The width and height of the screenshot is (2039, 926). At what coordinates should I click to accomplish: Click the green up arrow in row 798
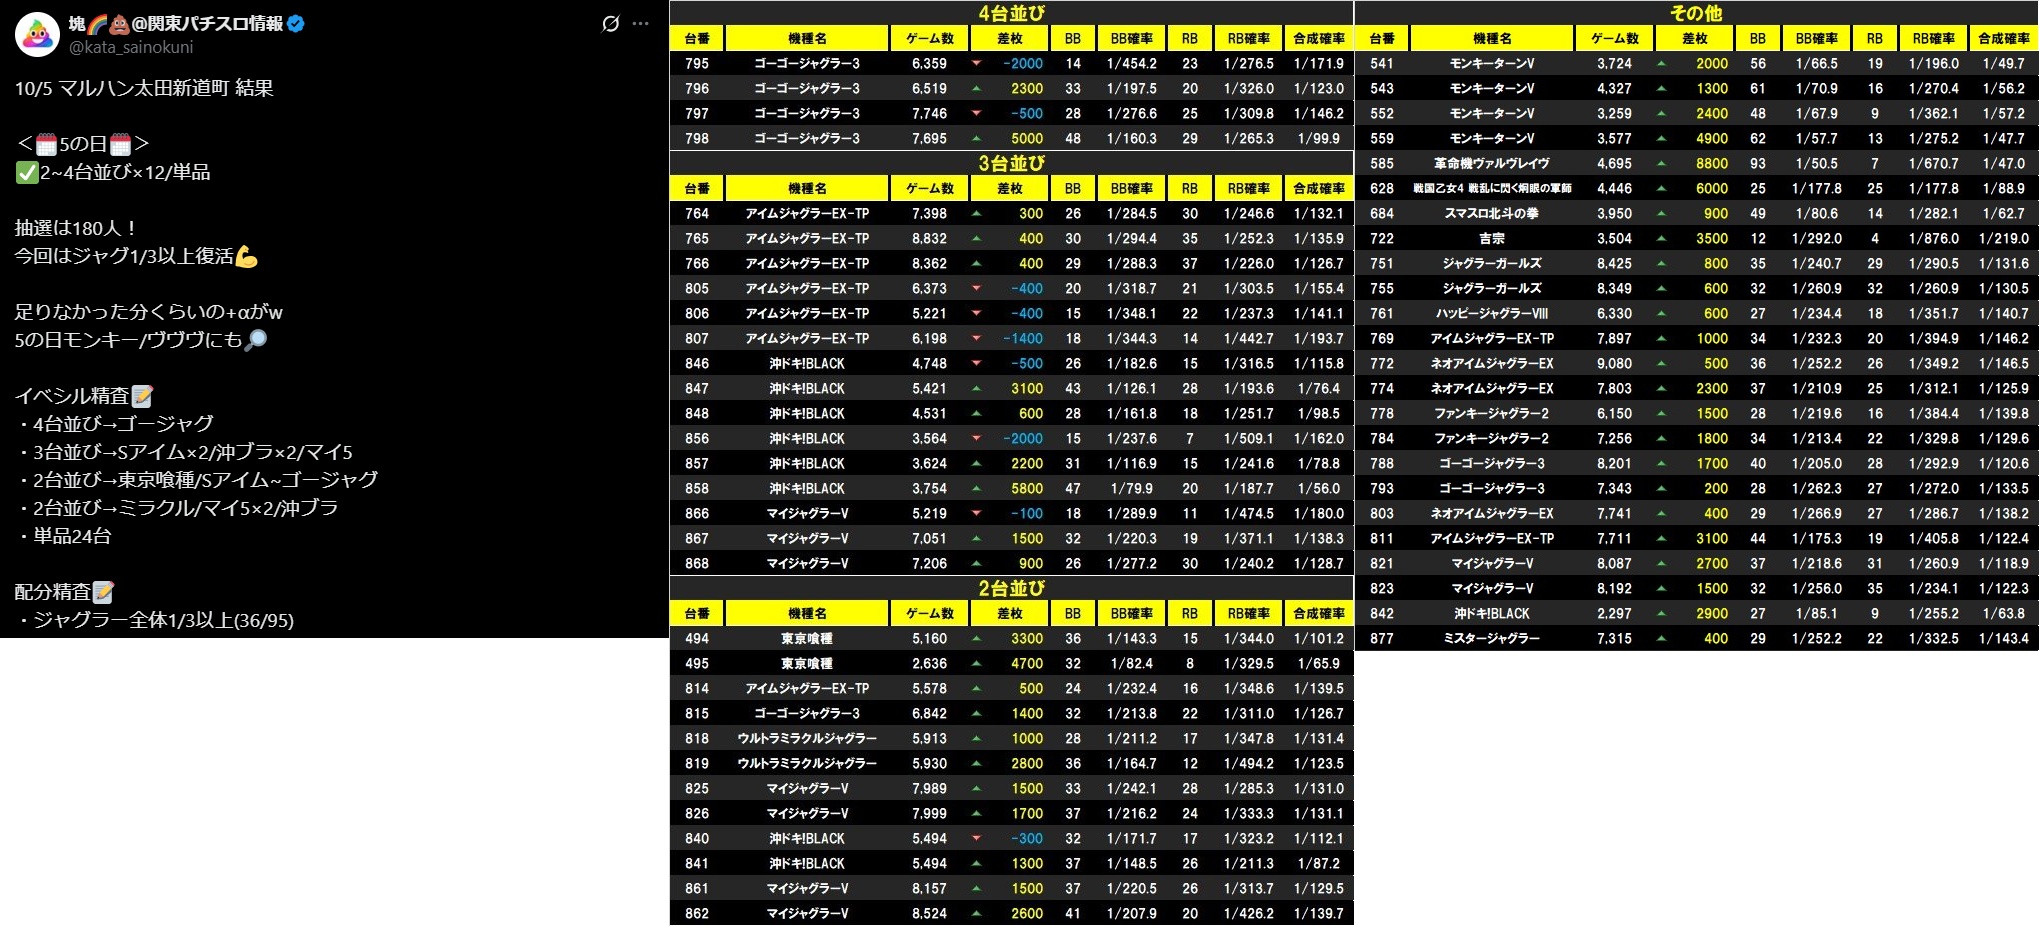pyautogui.click(x=976, y=138)
